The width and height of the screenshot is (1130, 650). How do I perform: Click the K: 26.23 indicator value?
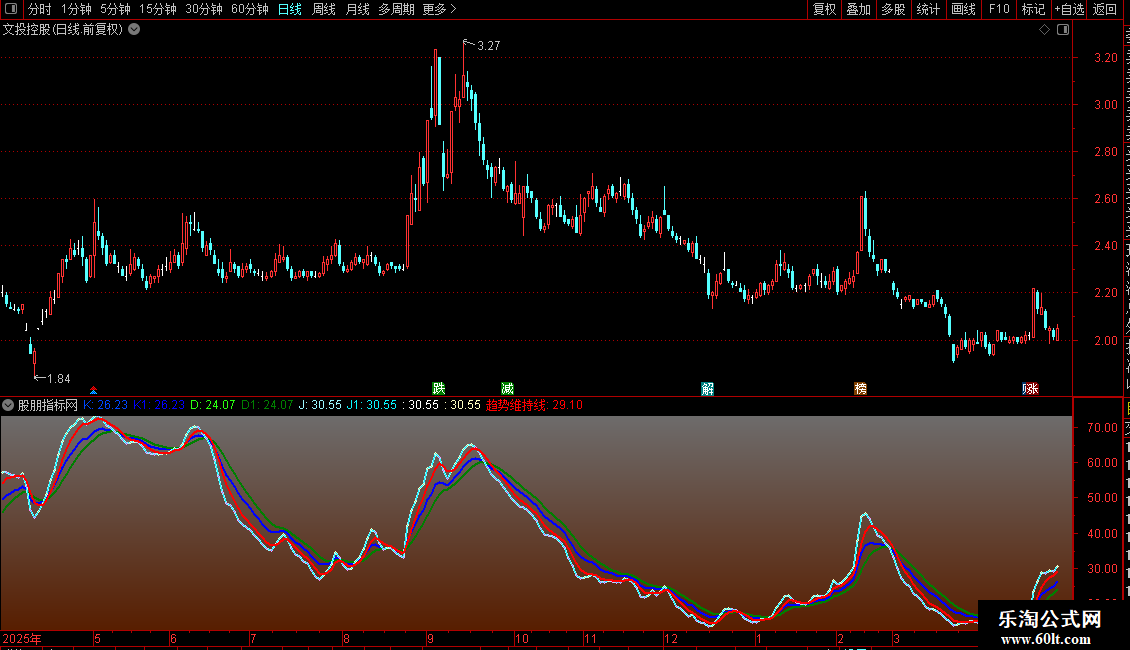point(105,405)
